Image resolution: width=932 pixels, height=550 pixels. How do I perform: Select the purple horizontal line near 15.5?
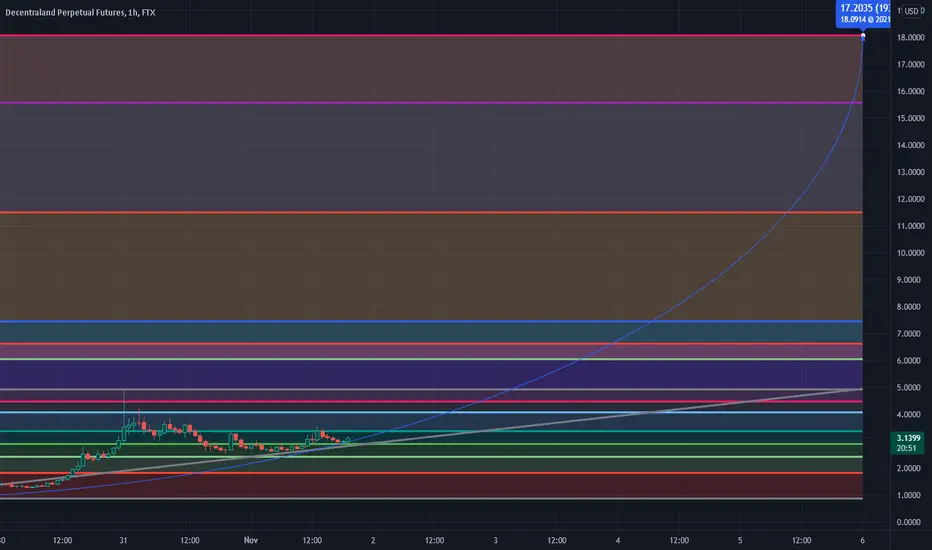(431, 103)
